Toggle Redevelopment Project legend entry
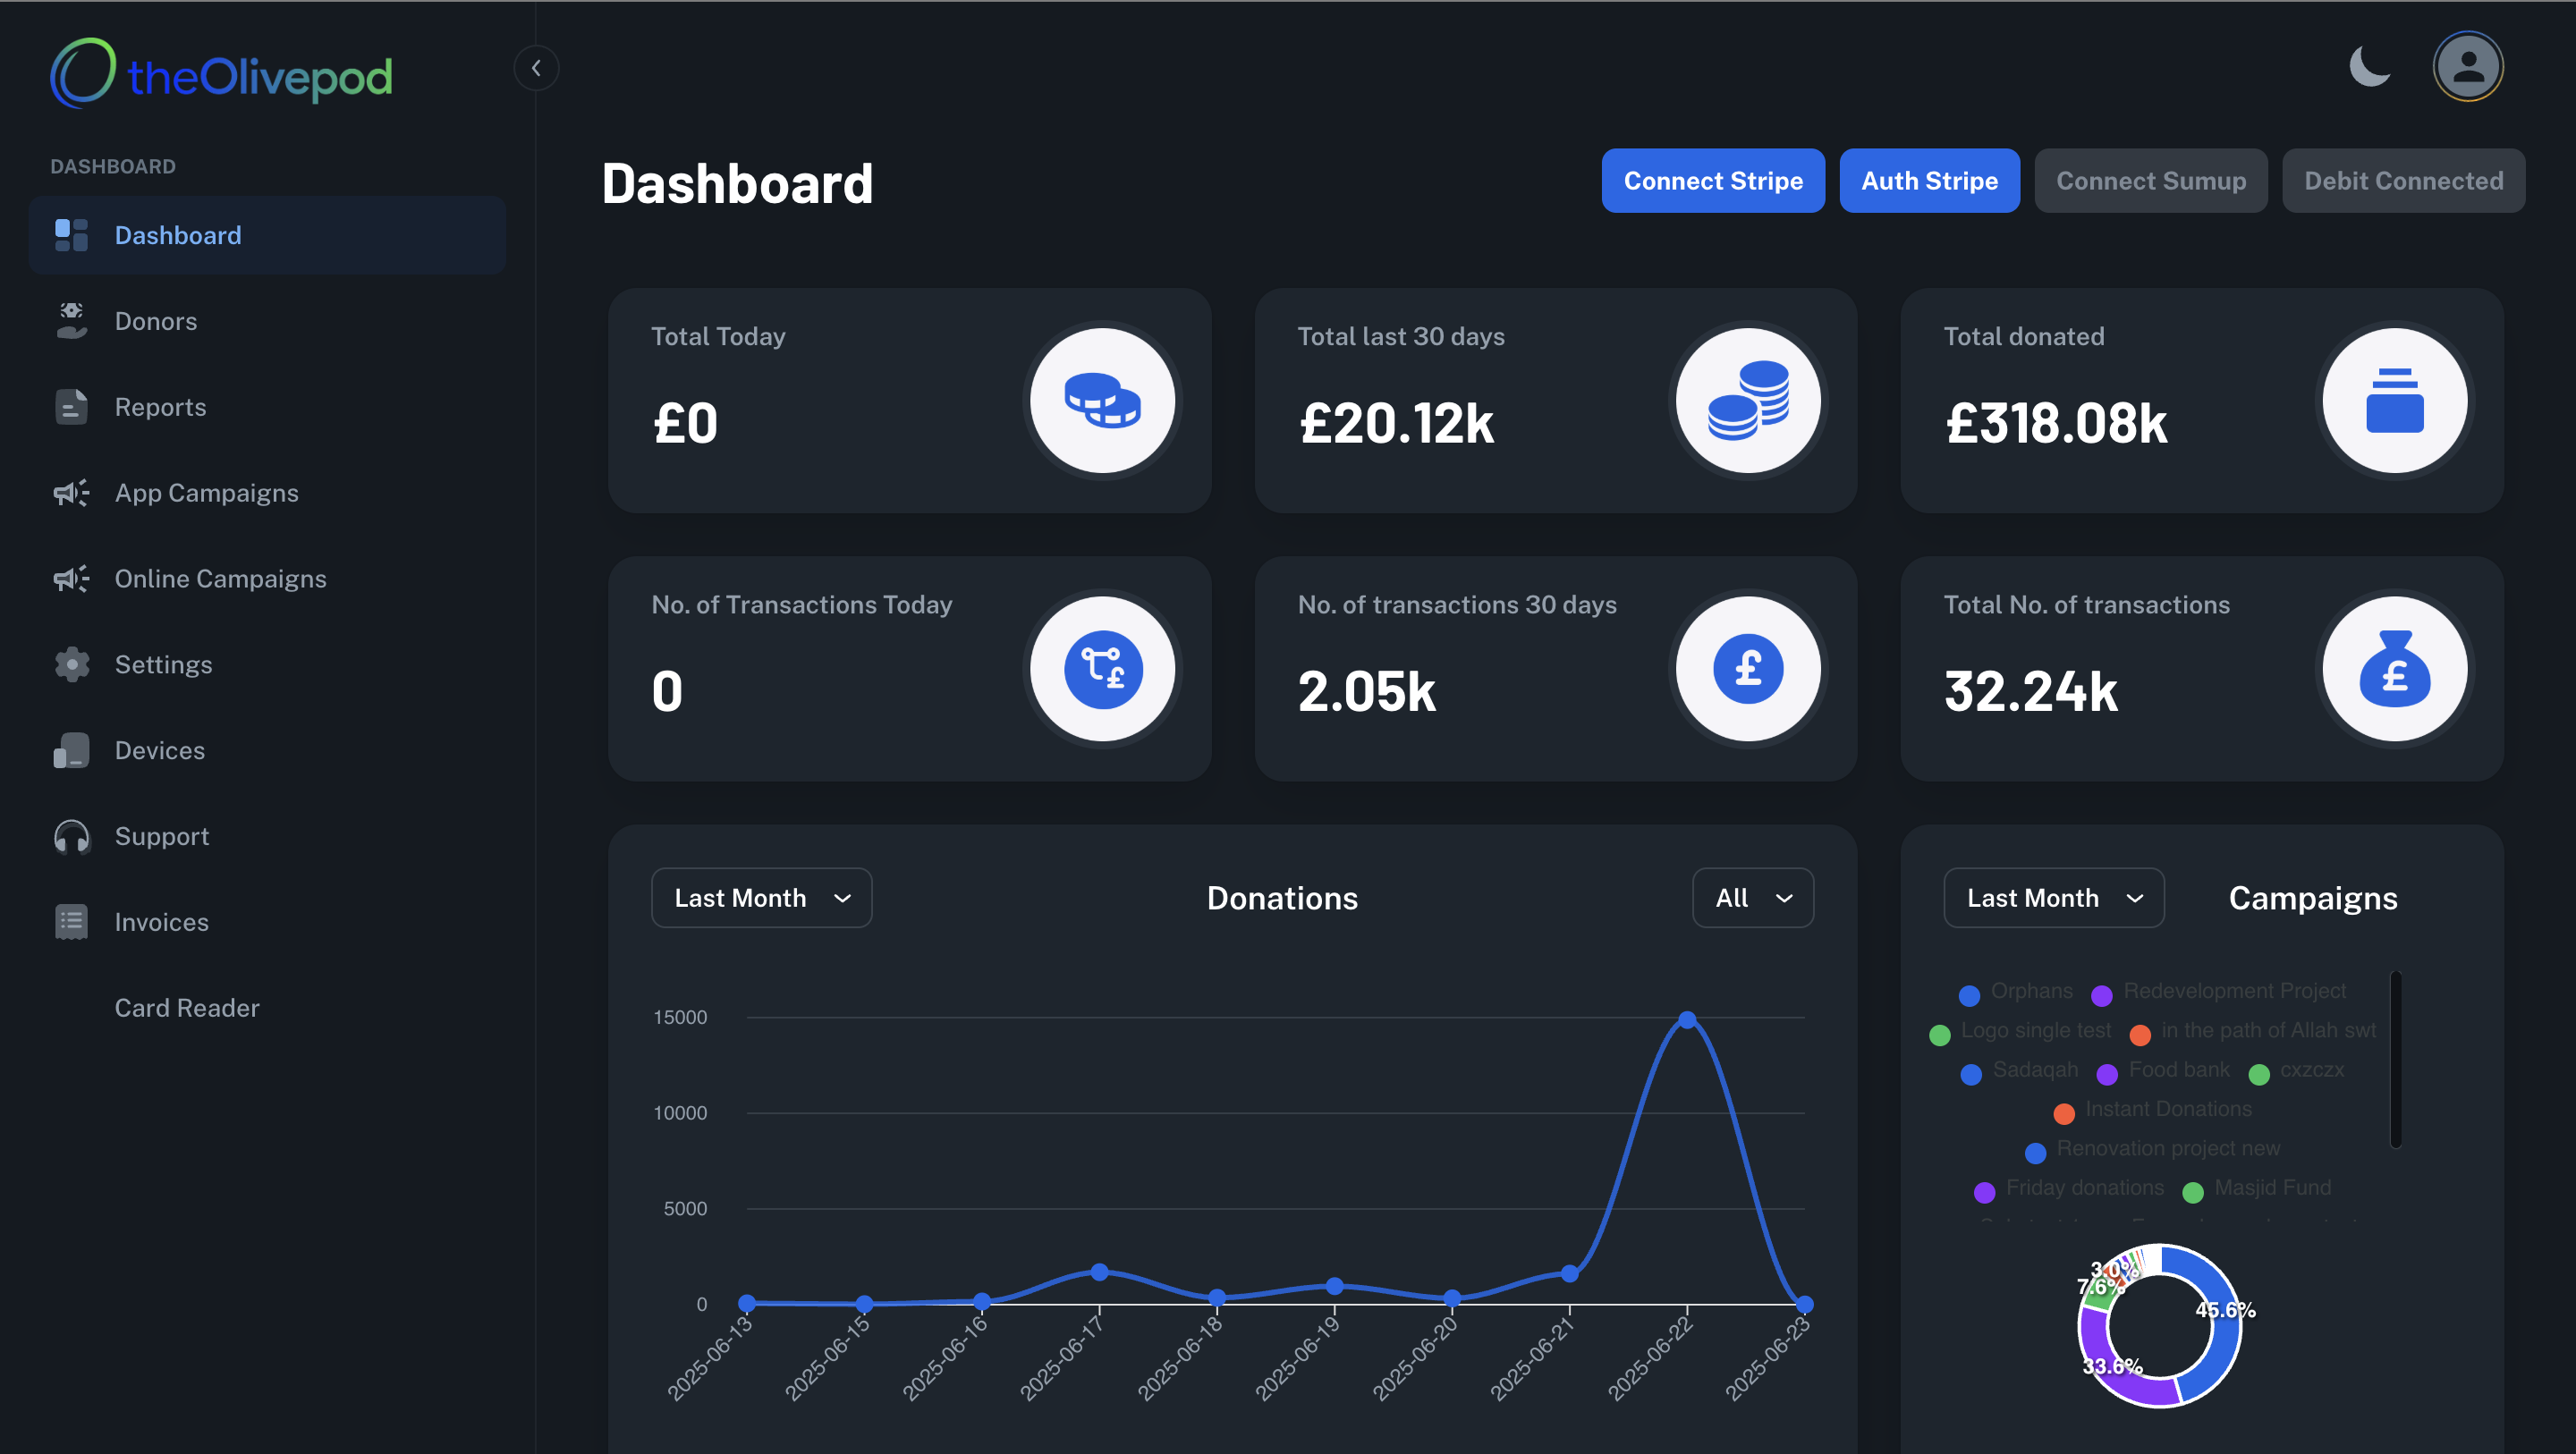 pyautogui.click(x=2219, y=991)
